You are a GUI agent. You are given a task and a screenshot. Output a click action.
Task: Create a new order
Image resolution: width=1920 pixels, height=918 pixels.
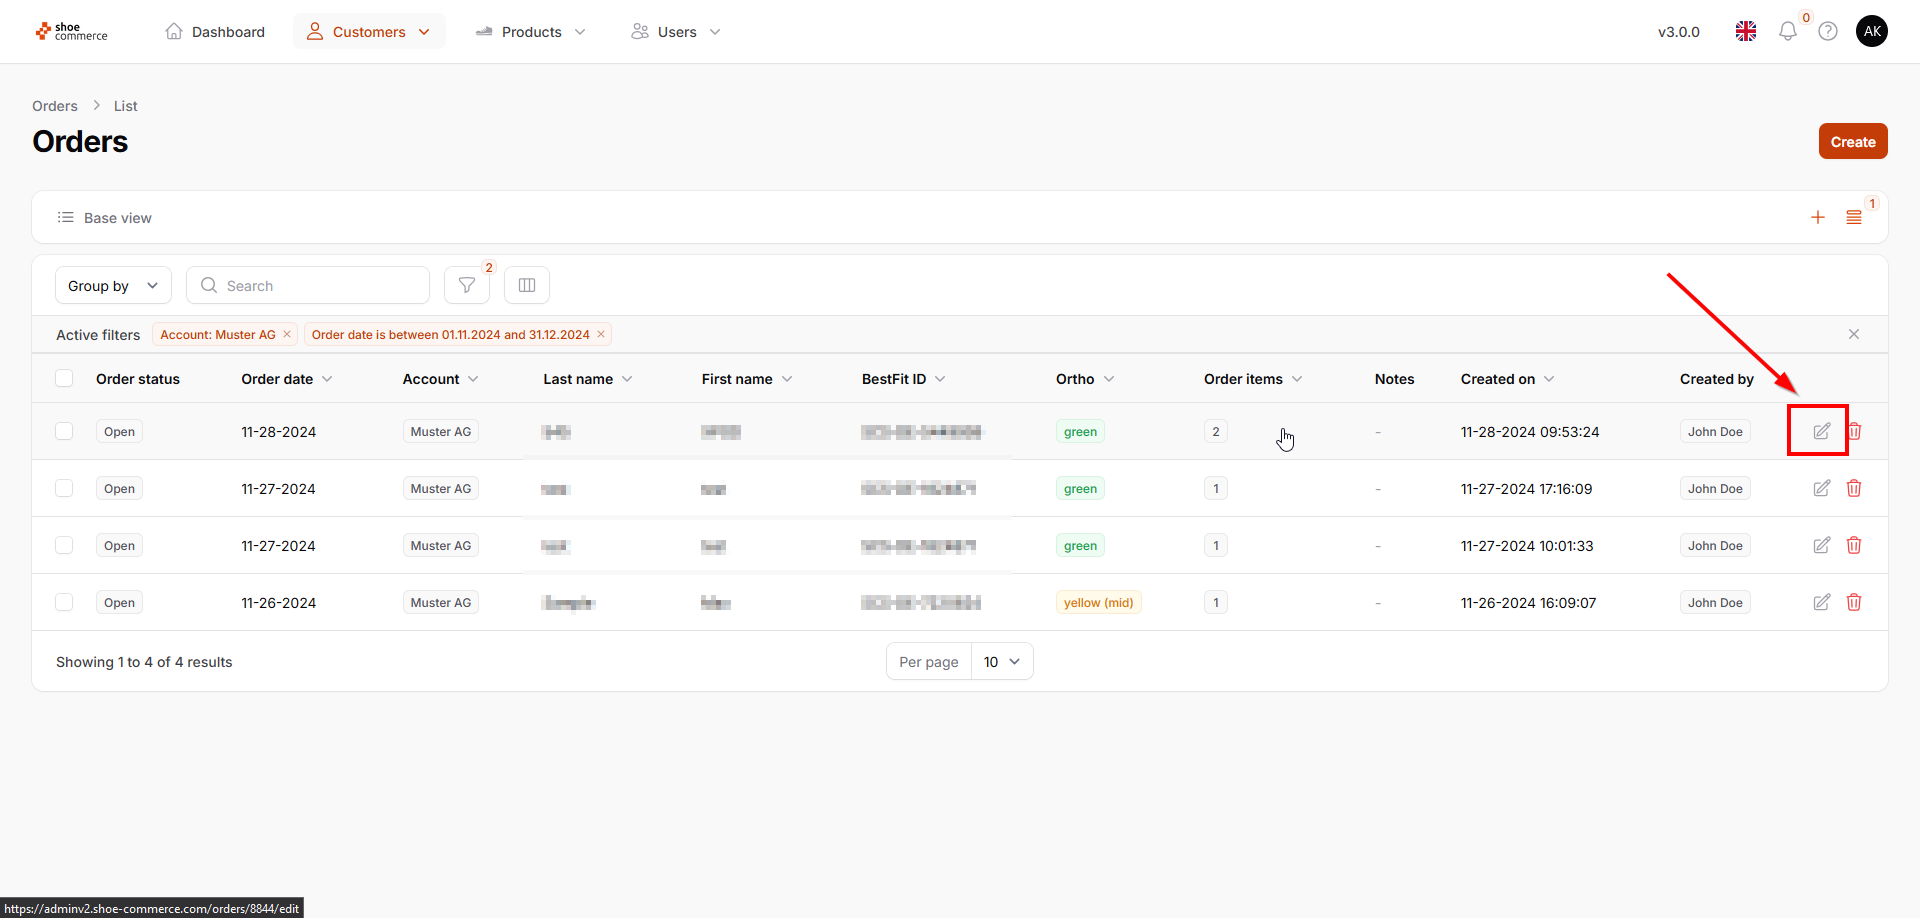[x=1853, y=142]
